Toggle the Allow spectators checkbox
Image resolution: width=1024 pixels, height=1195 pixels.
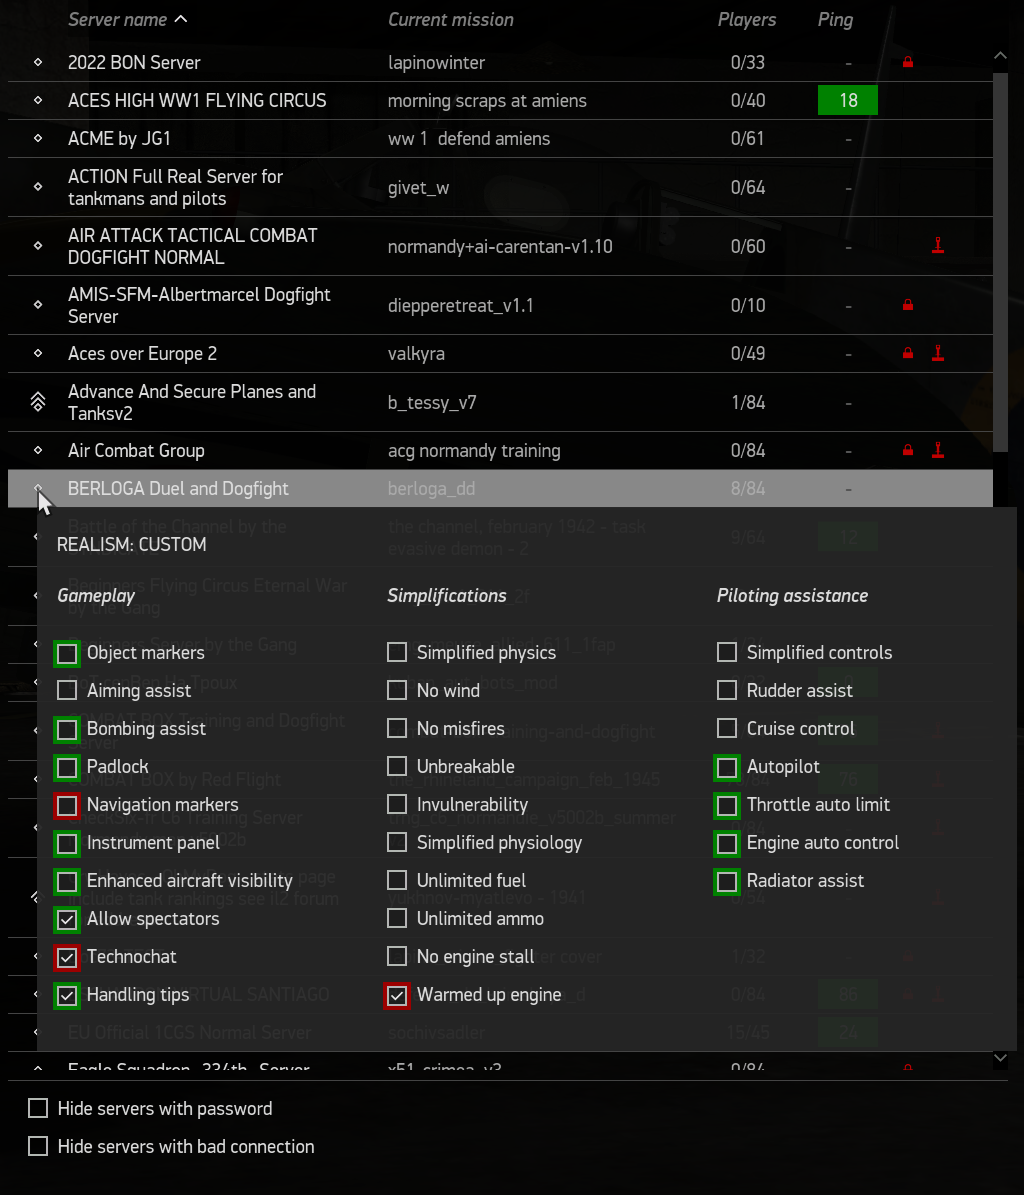[x=67, y=918]
